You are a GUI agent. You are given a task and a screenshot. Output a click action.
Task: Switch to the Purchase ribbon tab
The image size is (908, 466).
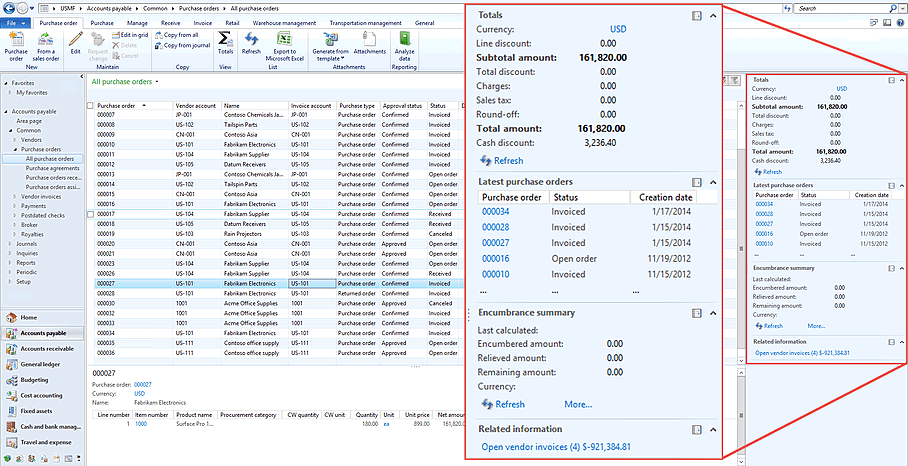[102, 23]
